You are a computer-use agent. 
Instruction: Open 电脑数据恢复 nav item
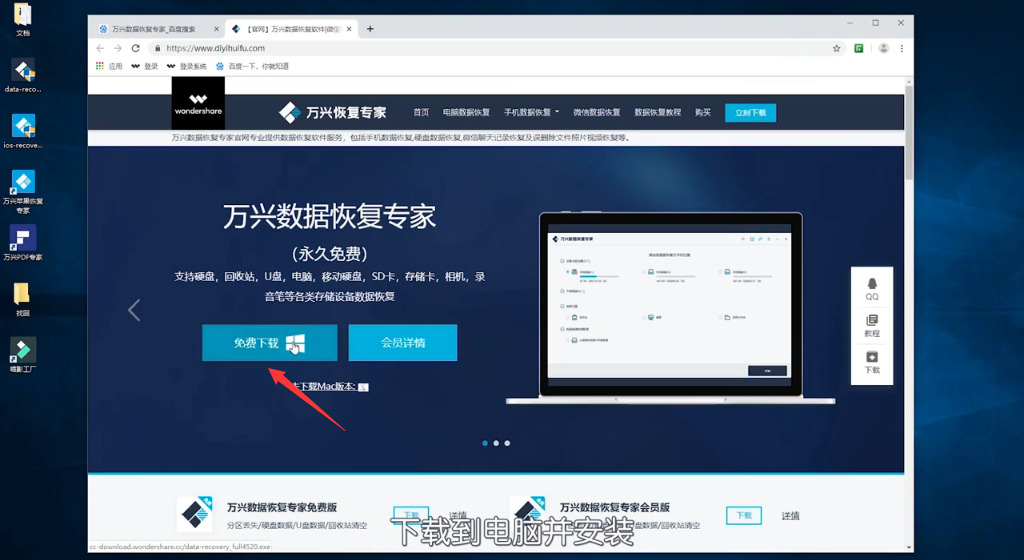click(466, 112)
